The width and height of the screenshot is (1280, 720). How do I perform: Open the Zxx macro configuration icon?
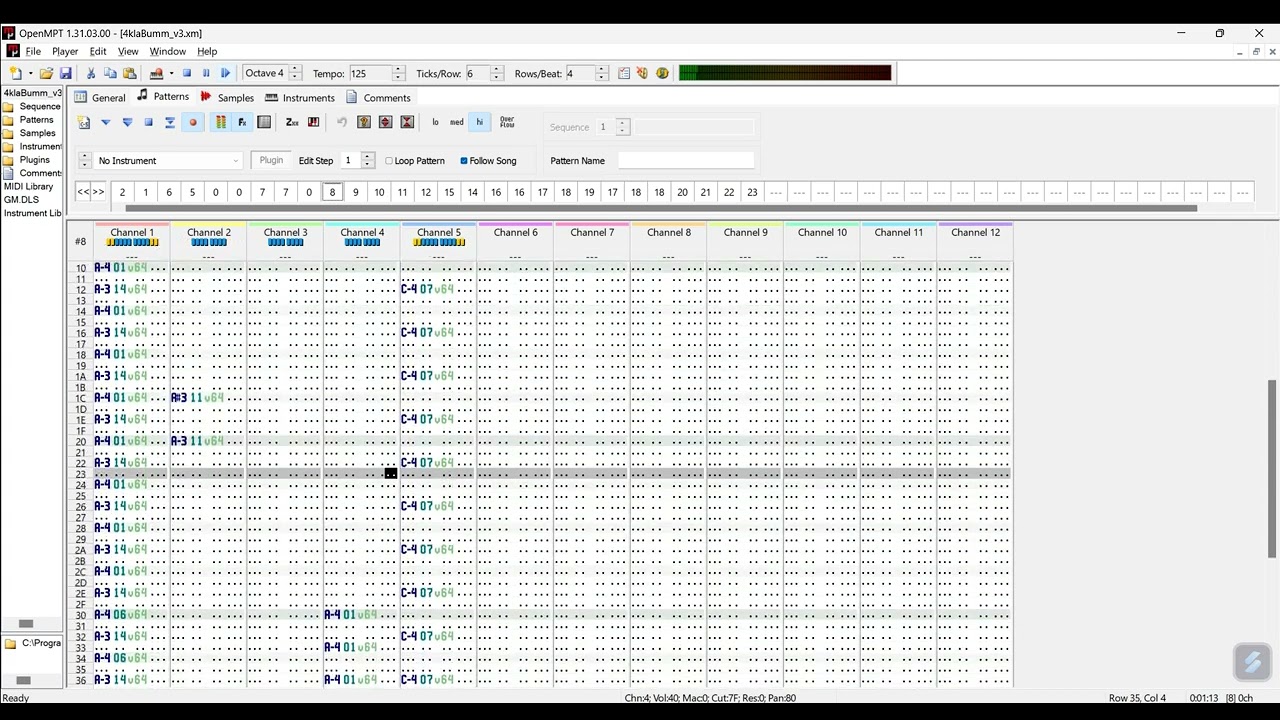(292, 122)
